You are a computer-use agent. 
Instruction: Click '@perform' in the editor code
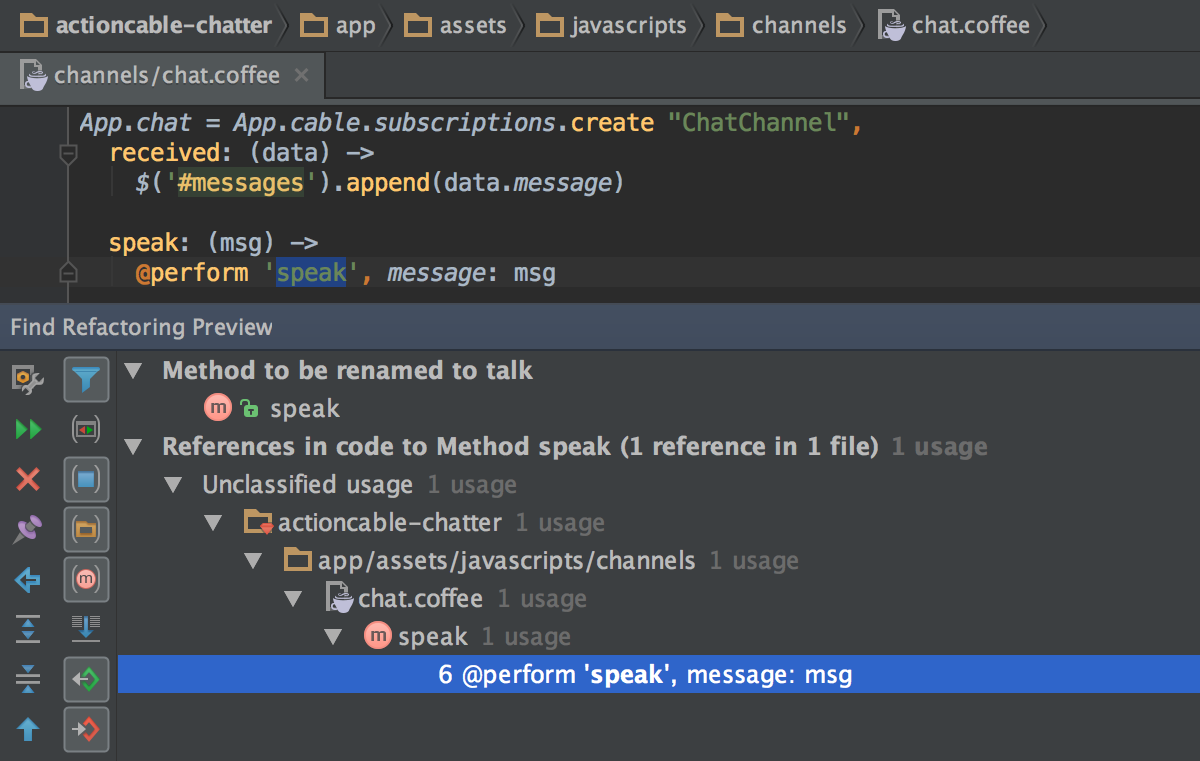point(192,273)
